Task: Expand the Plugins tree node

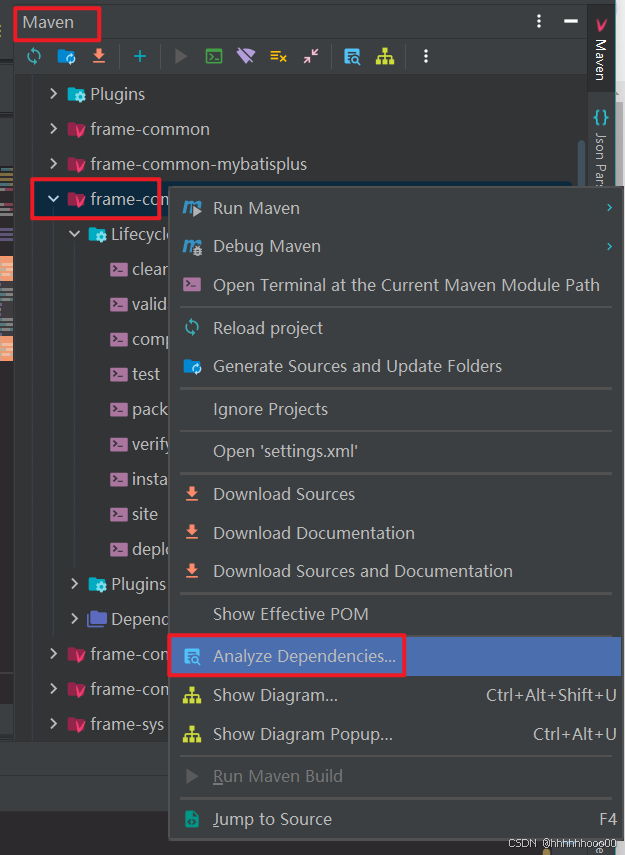Action: (52, 94)
